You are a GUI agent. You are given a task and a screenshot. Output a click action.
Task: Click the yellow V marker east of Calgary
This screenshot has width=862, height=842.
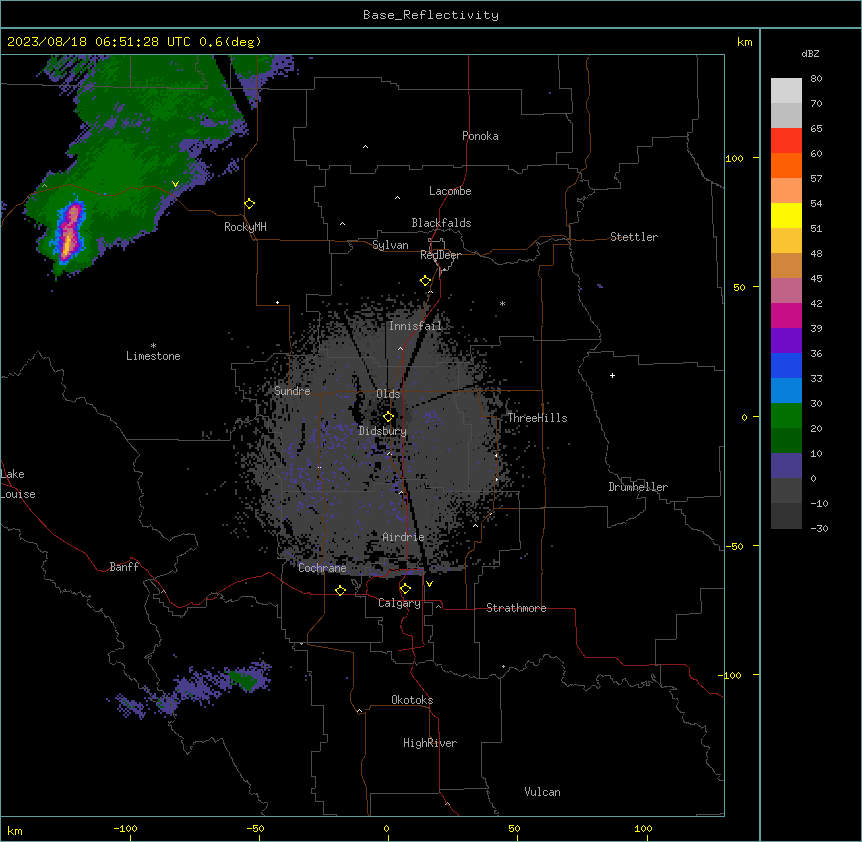[x=429, y=584]
